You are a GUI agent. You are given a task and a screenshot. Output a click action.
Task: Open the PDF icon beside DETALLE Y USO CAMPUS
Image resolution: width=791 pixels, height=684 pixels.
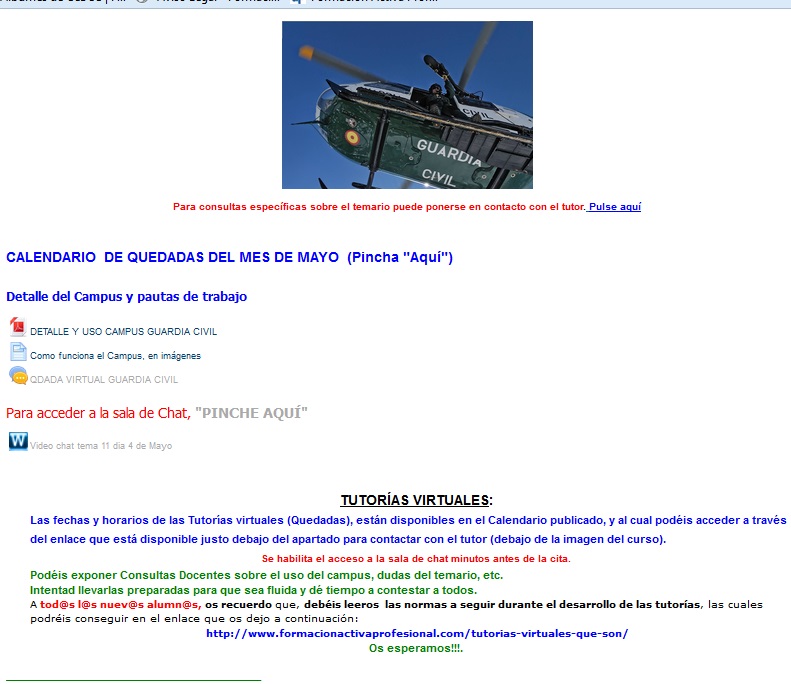point(18,327)
